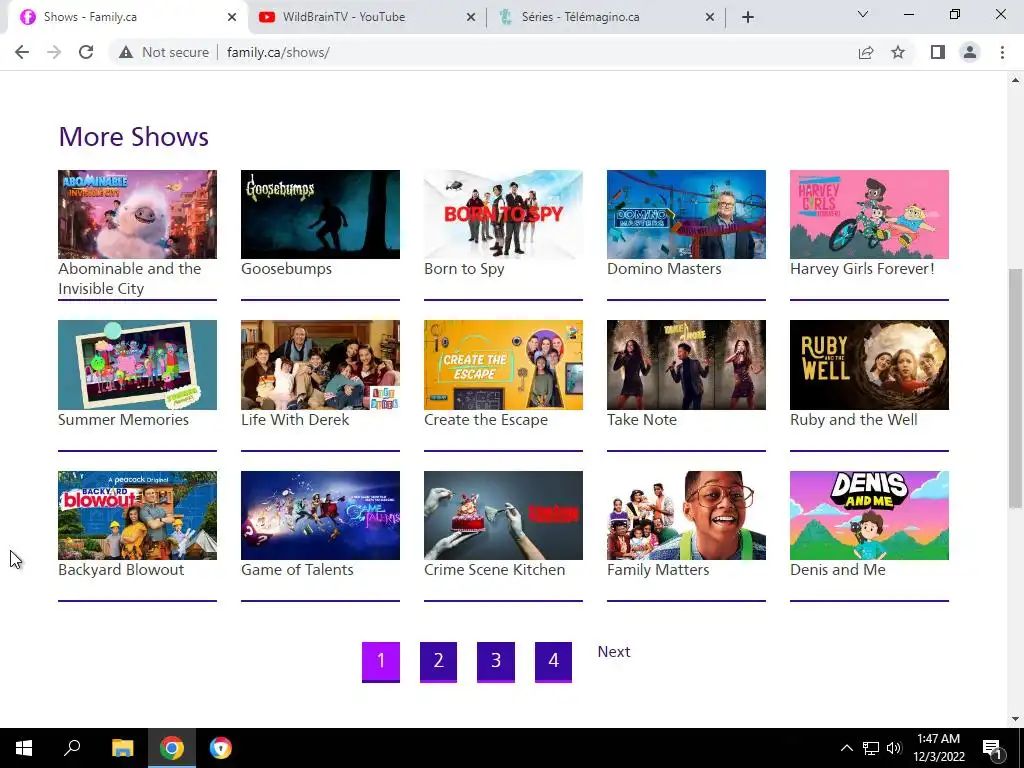1024x768 pixels.
Task: Open the Chrome profile menu
Action: (970, 52)
